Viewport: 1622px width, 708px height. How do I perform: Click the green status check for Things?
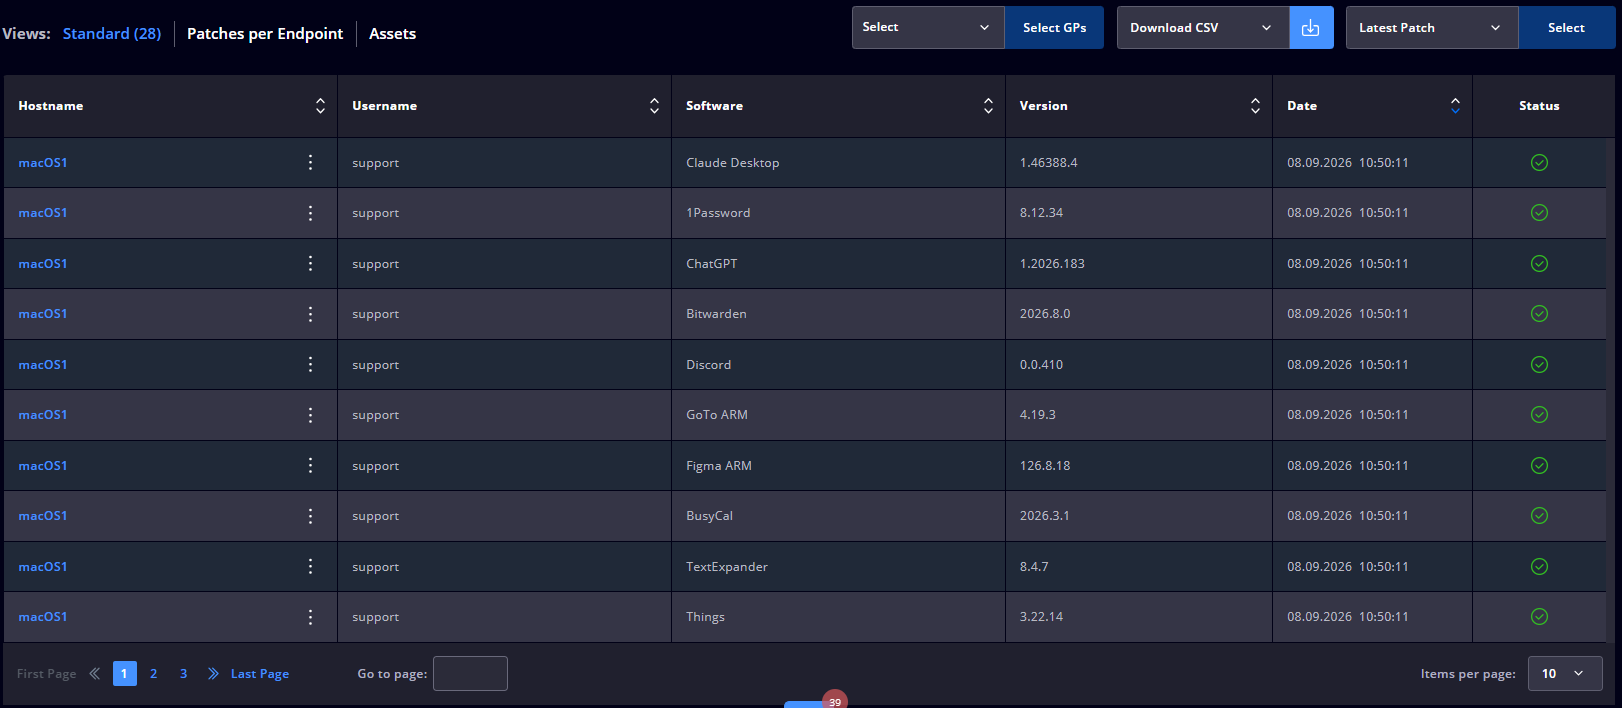[x=1539, y=617]
